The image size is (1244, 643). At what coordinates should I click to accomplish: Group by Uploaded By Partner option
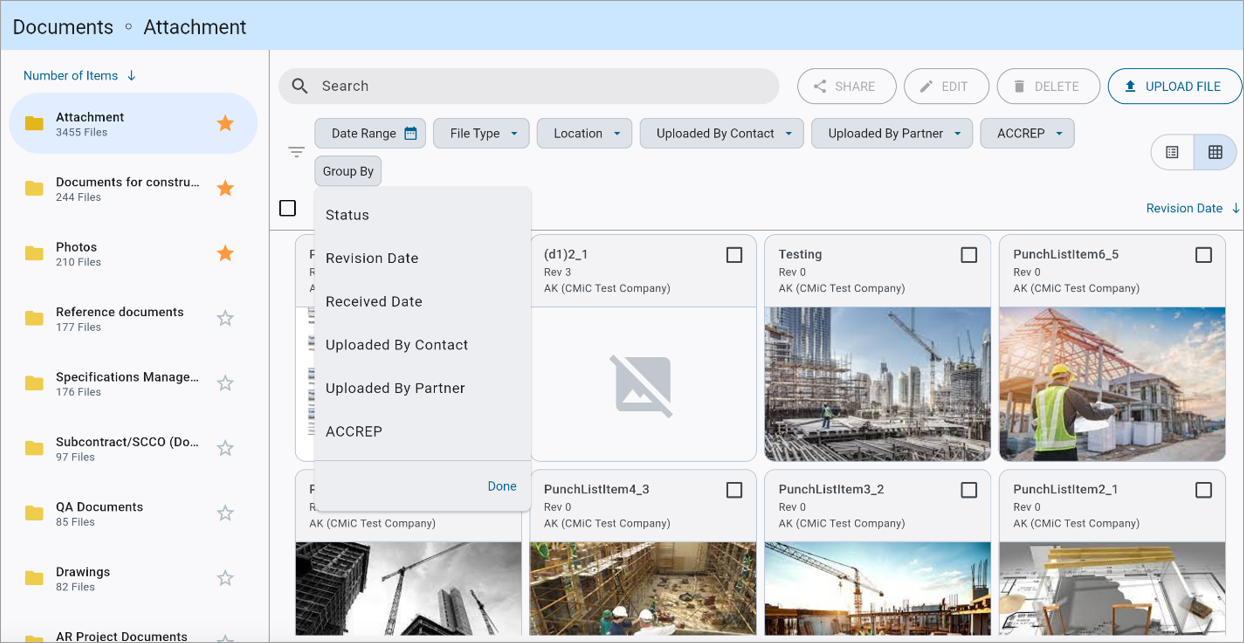pos(422,388)
